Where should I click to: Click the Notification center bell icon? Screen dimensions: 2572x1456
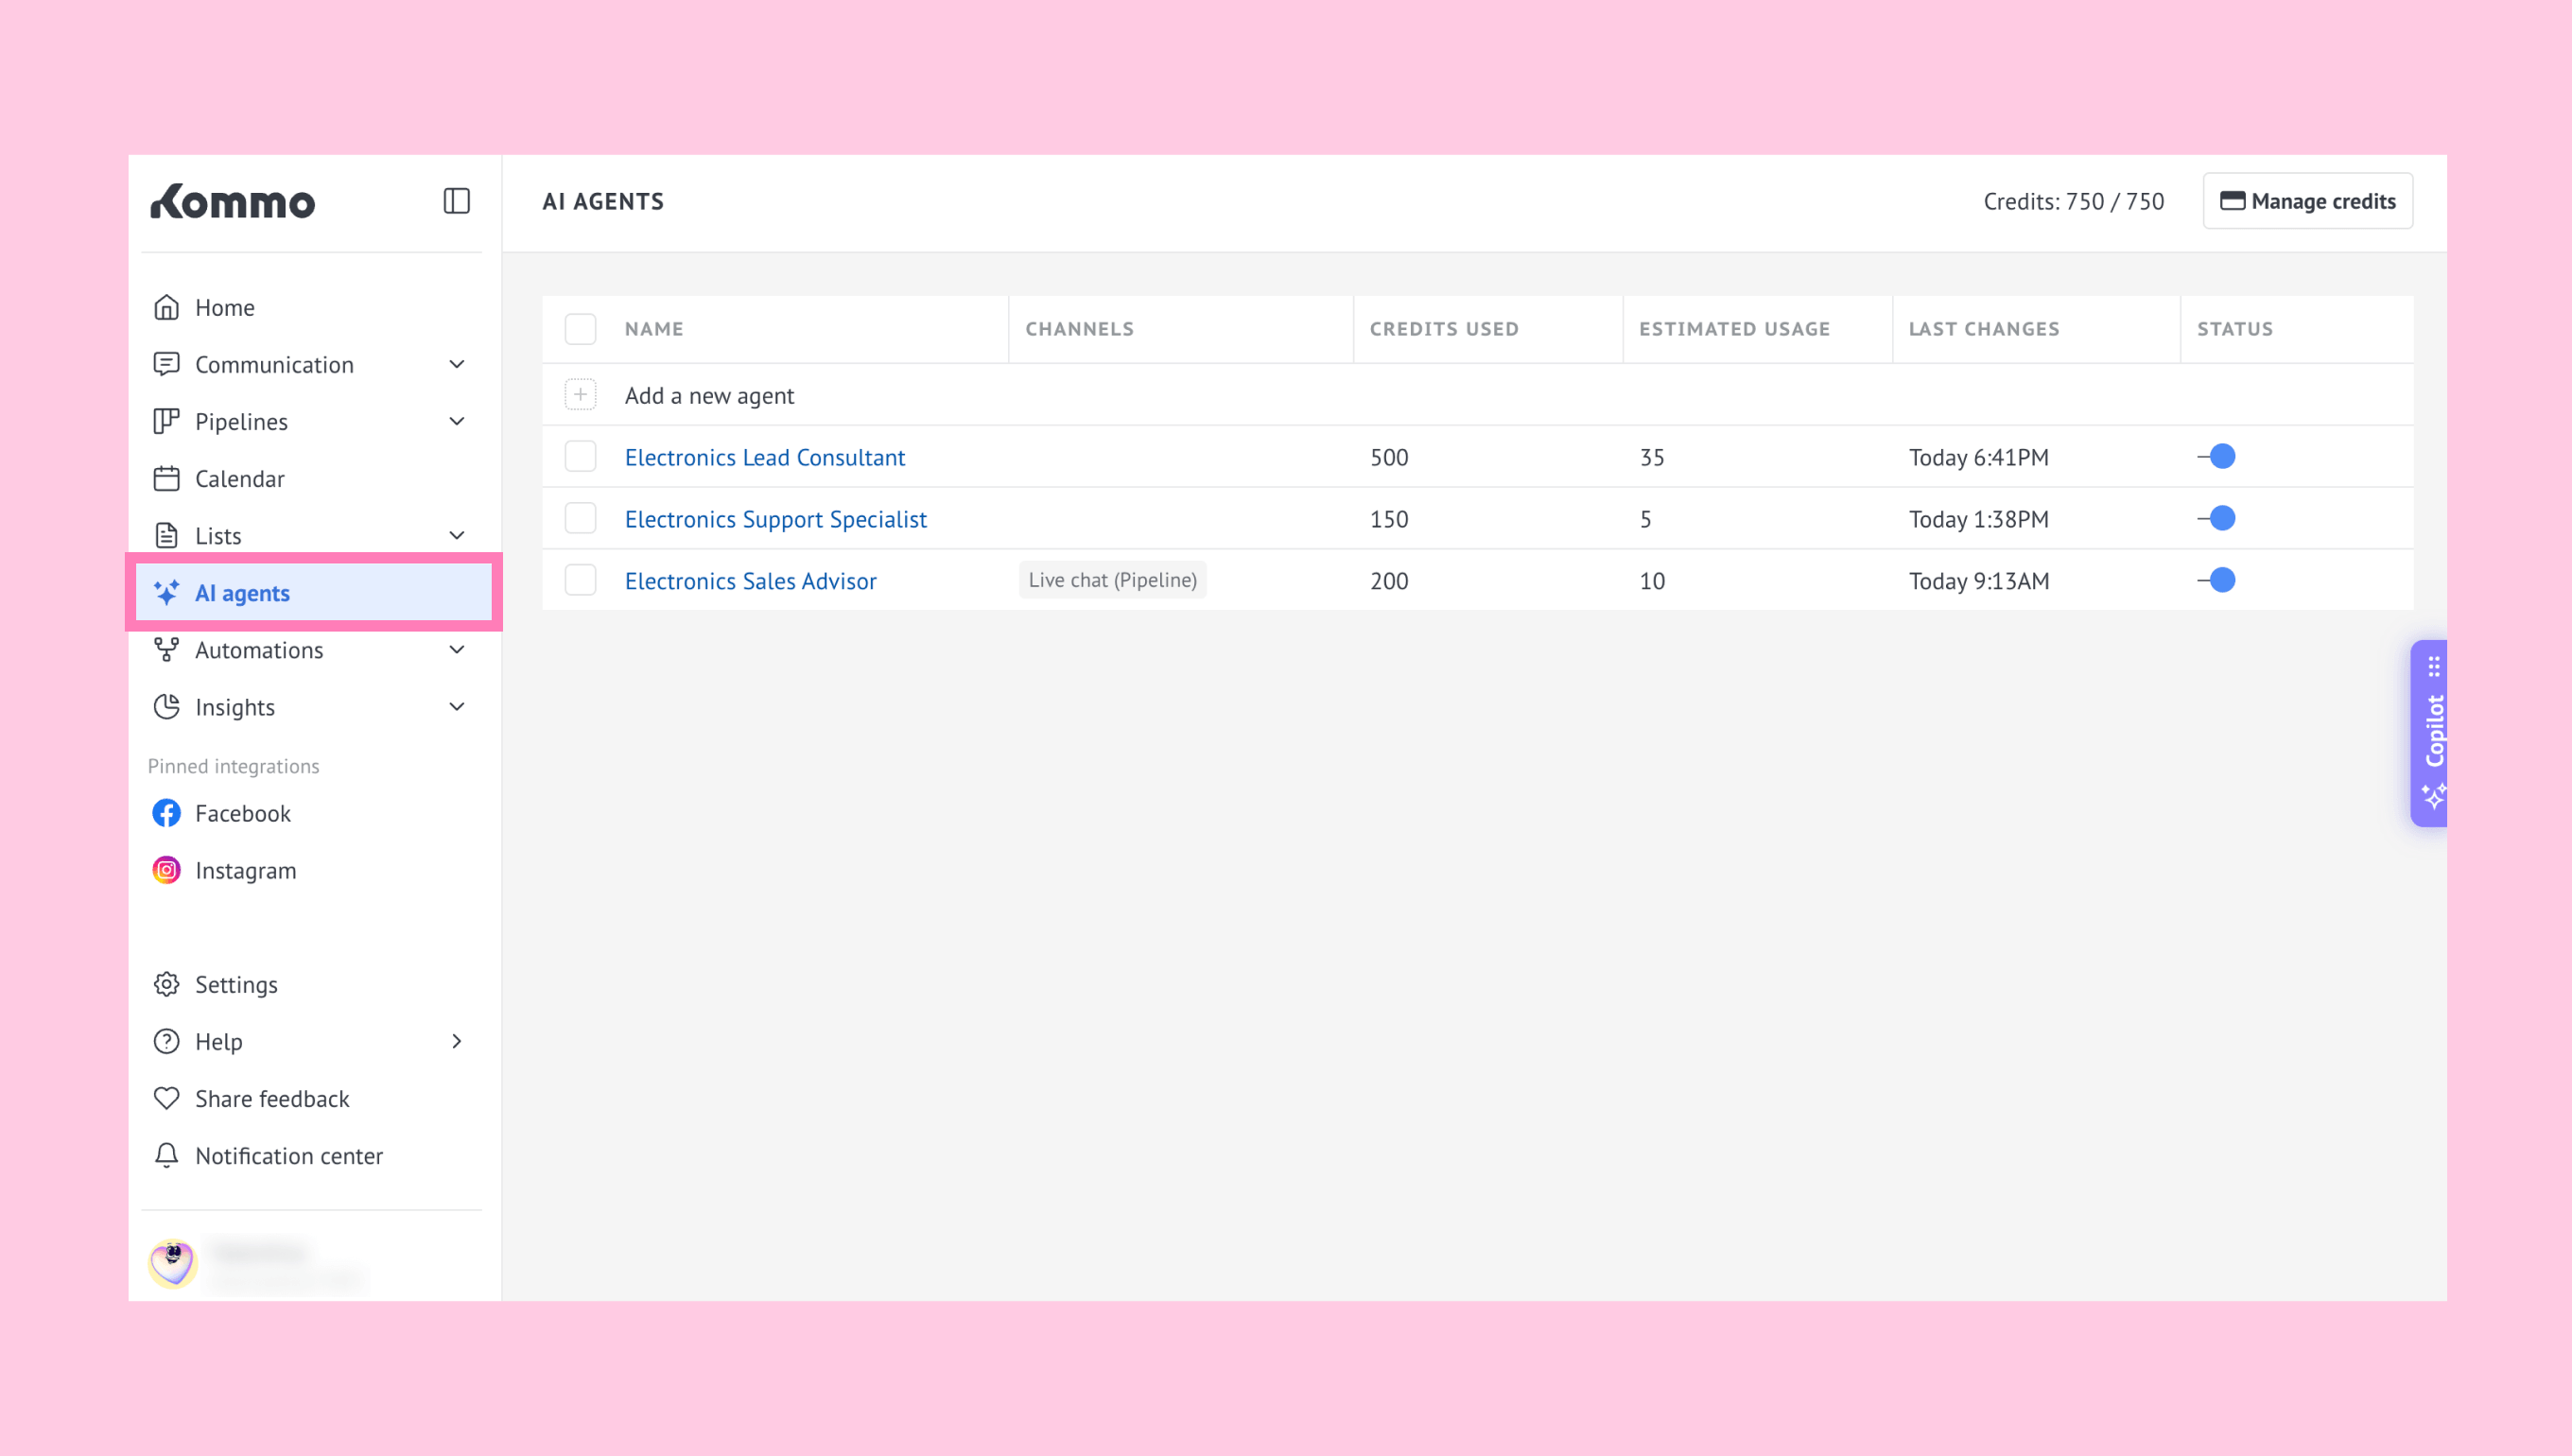point(166,1155)
